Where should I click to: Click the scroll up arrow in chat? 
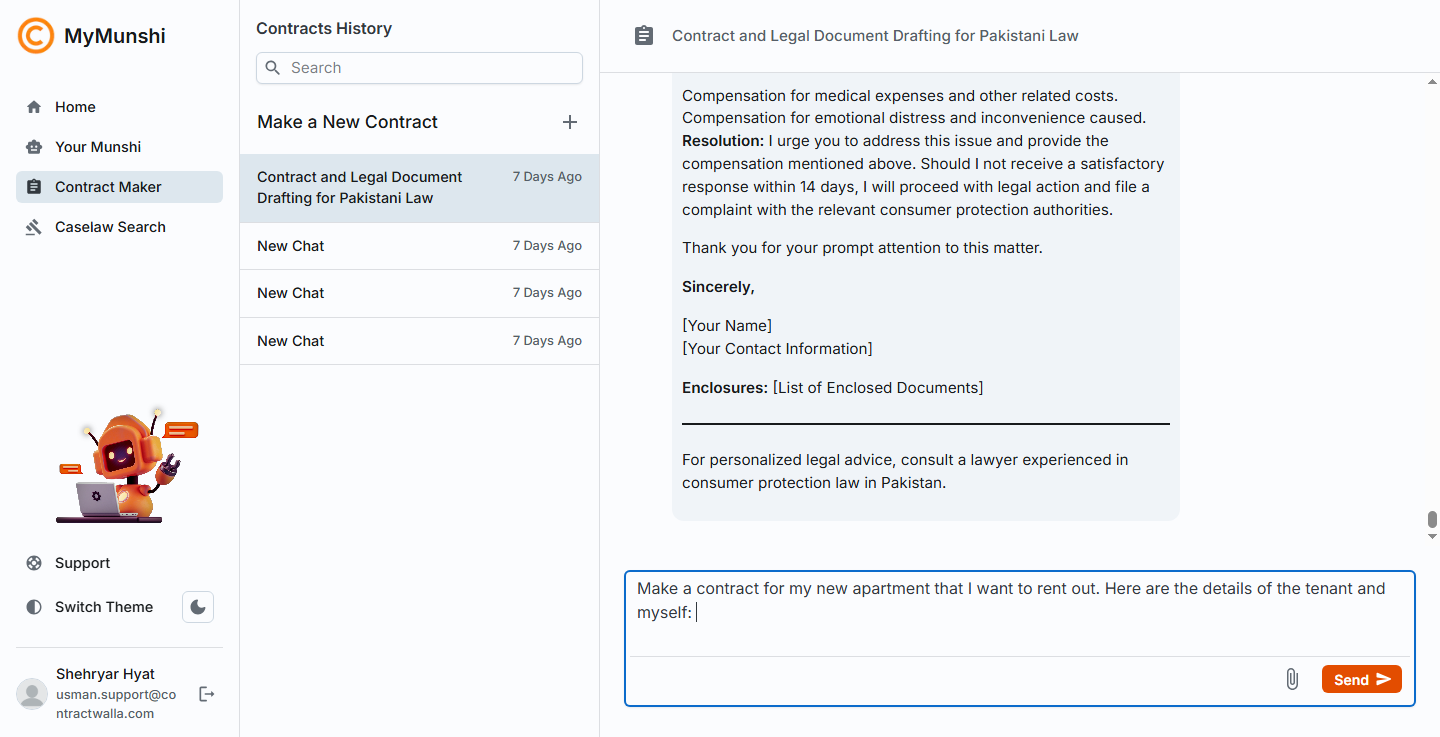pyautogui.click(x=1432, y=83)
